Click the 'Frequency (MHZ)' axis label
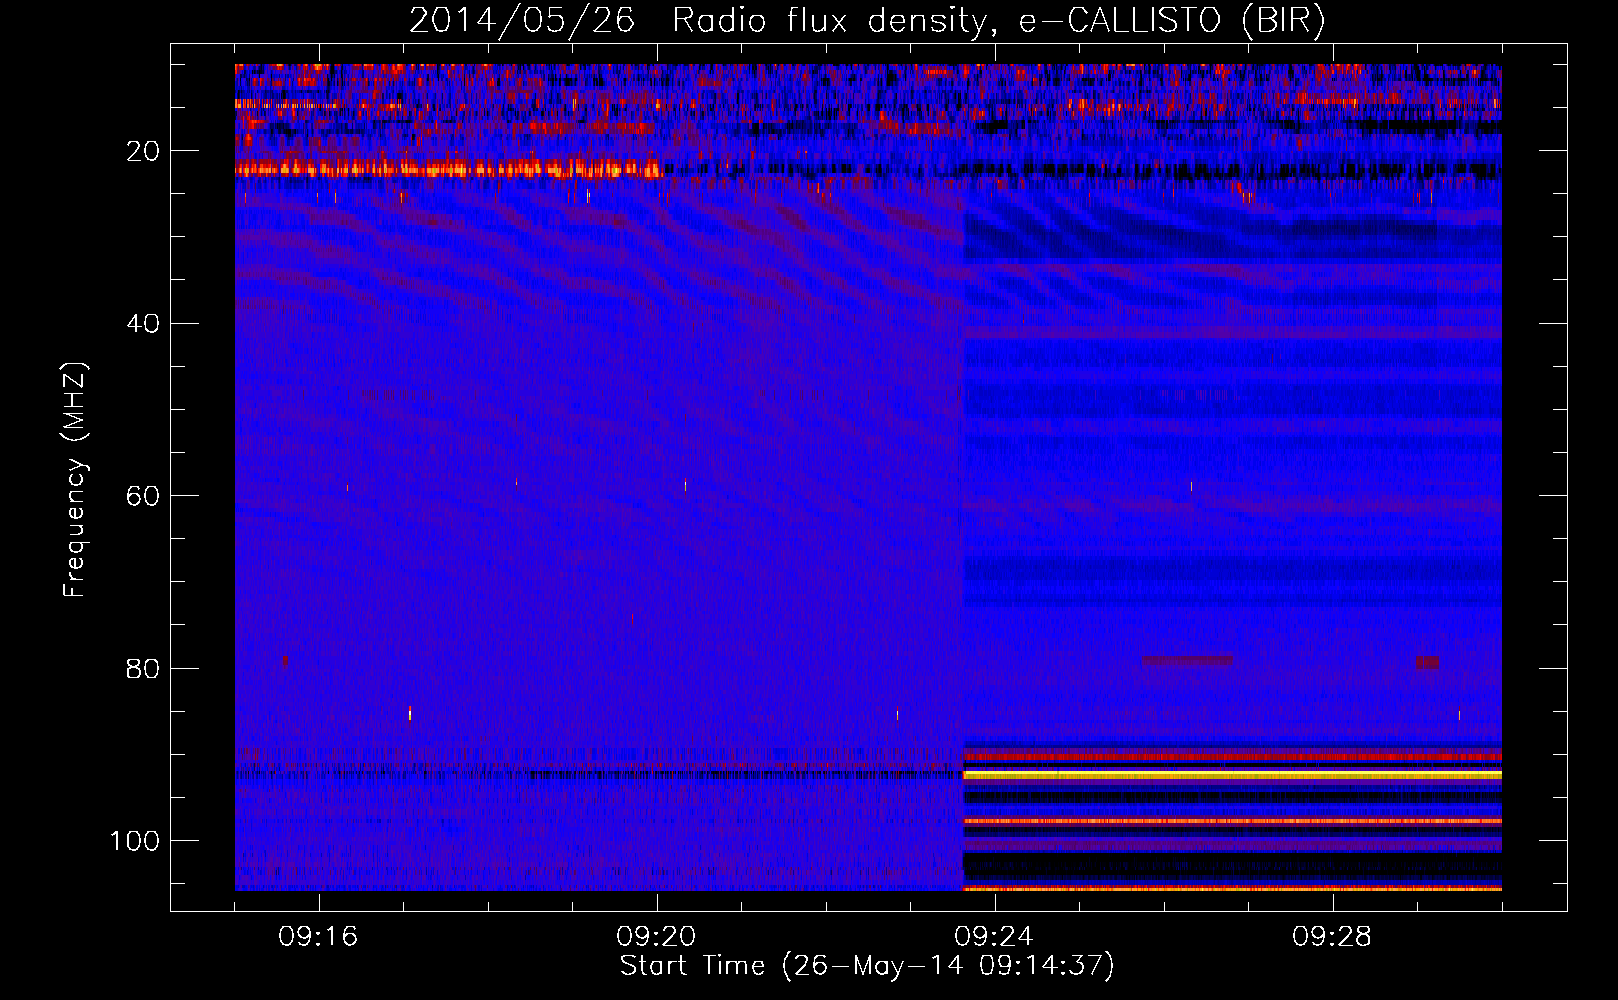This screenshot has height=1000, width=1618. 75,480
